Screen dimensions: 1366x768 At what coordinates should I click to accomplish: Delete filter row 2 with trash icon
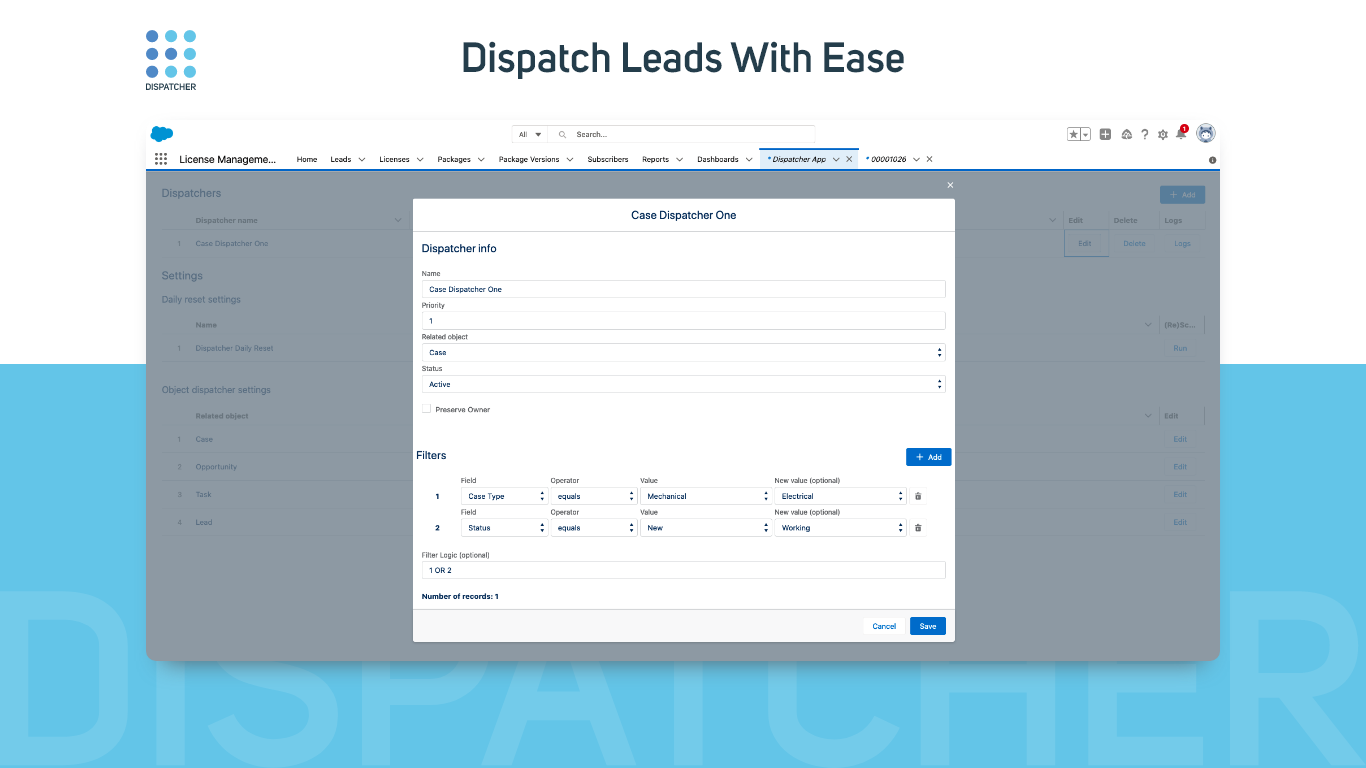coord(918,528)
